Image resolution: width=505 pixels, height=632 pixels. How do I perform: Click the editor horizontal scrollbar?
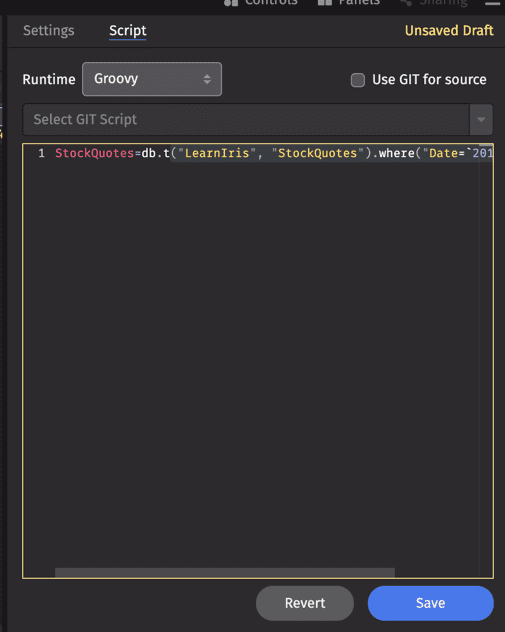[225, 572]
